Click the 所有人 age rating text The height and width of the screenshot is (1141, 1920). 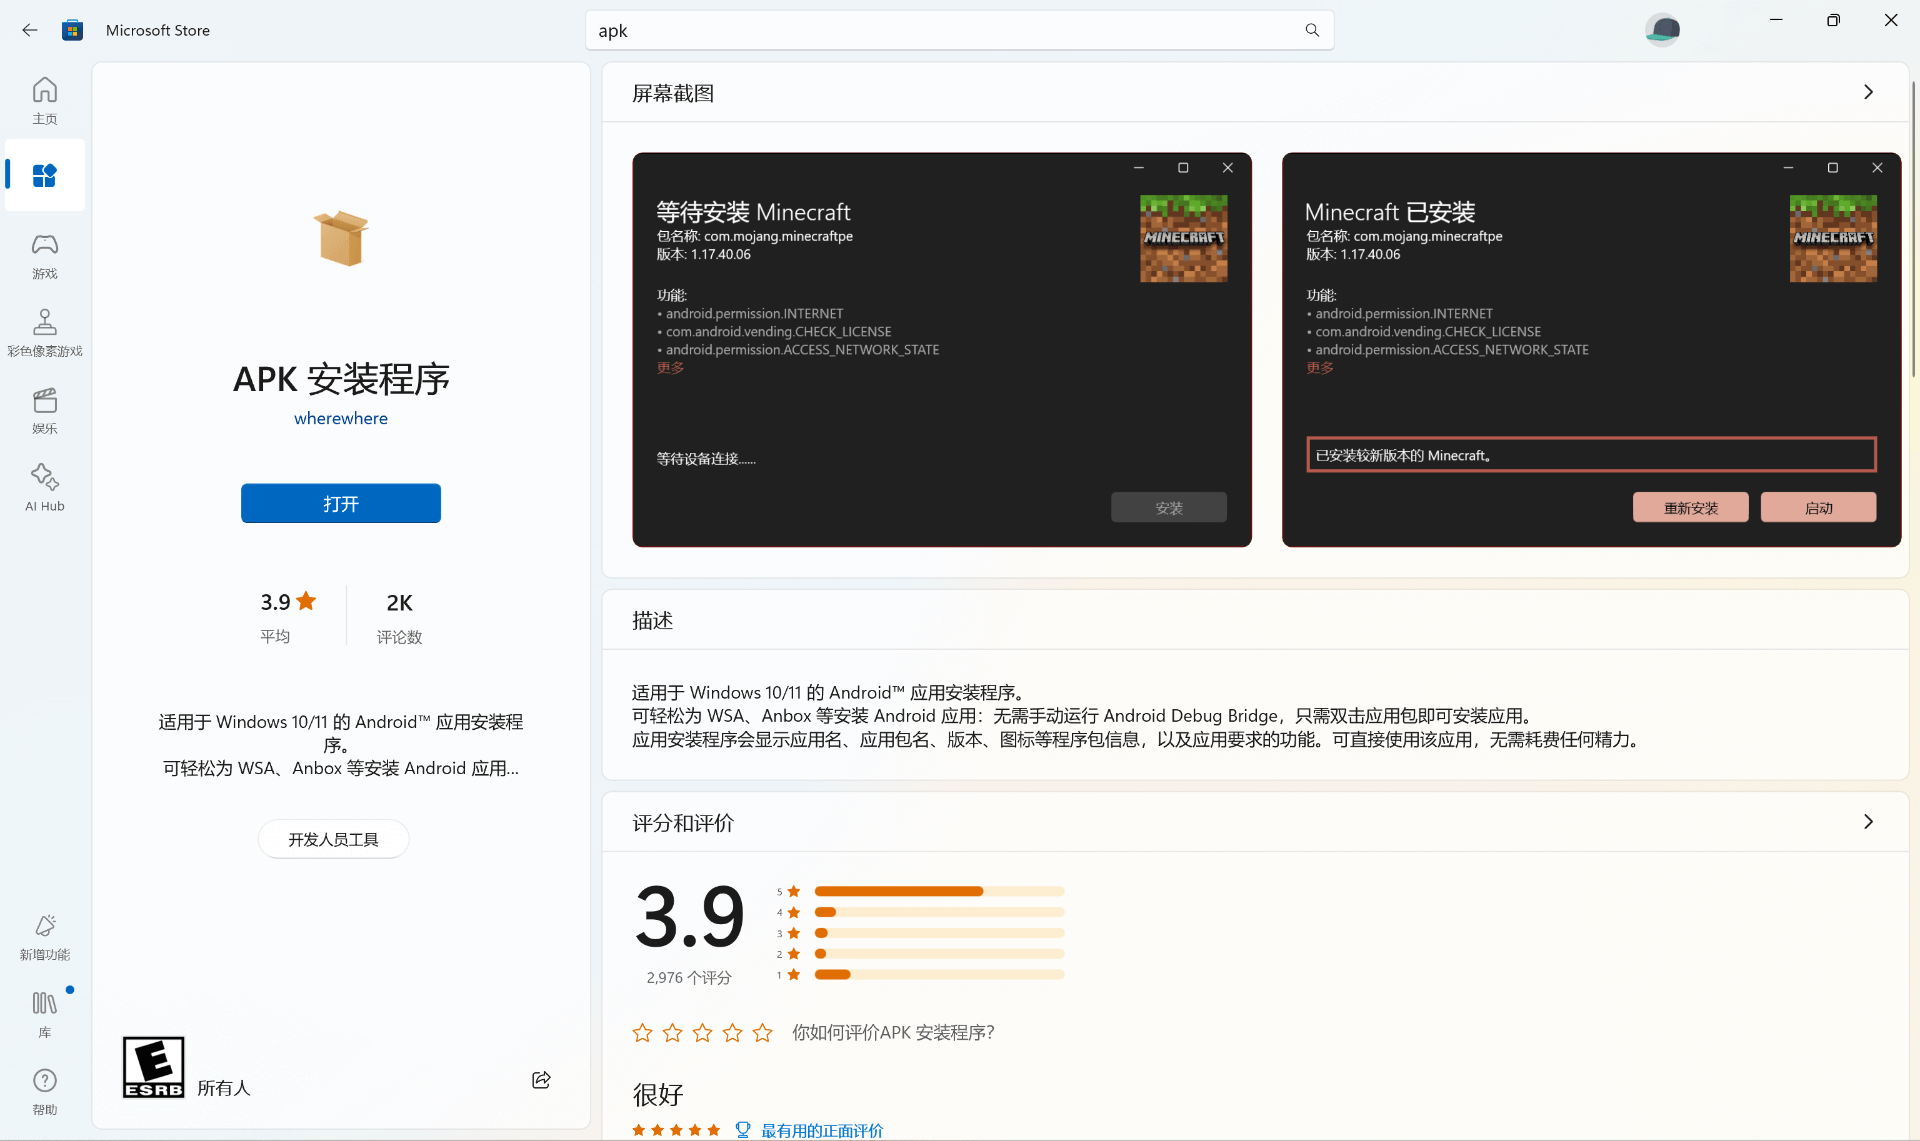click(223, 1088)
